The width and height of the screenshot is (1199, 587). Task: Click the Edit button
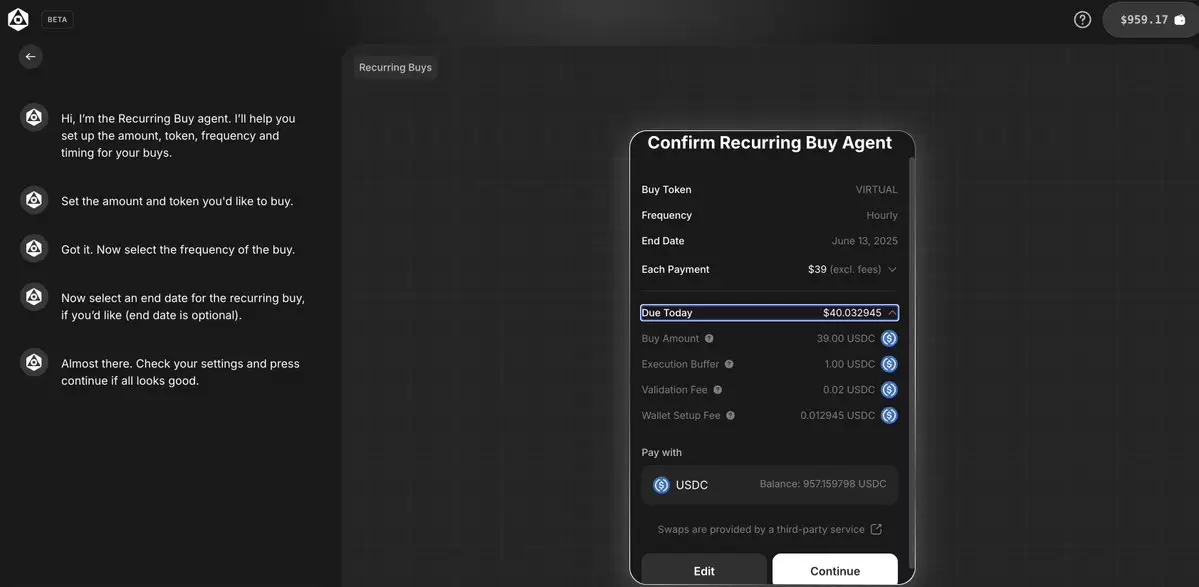pos(703,570)
